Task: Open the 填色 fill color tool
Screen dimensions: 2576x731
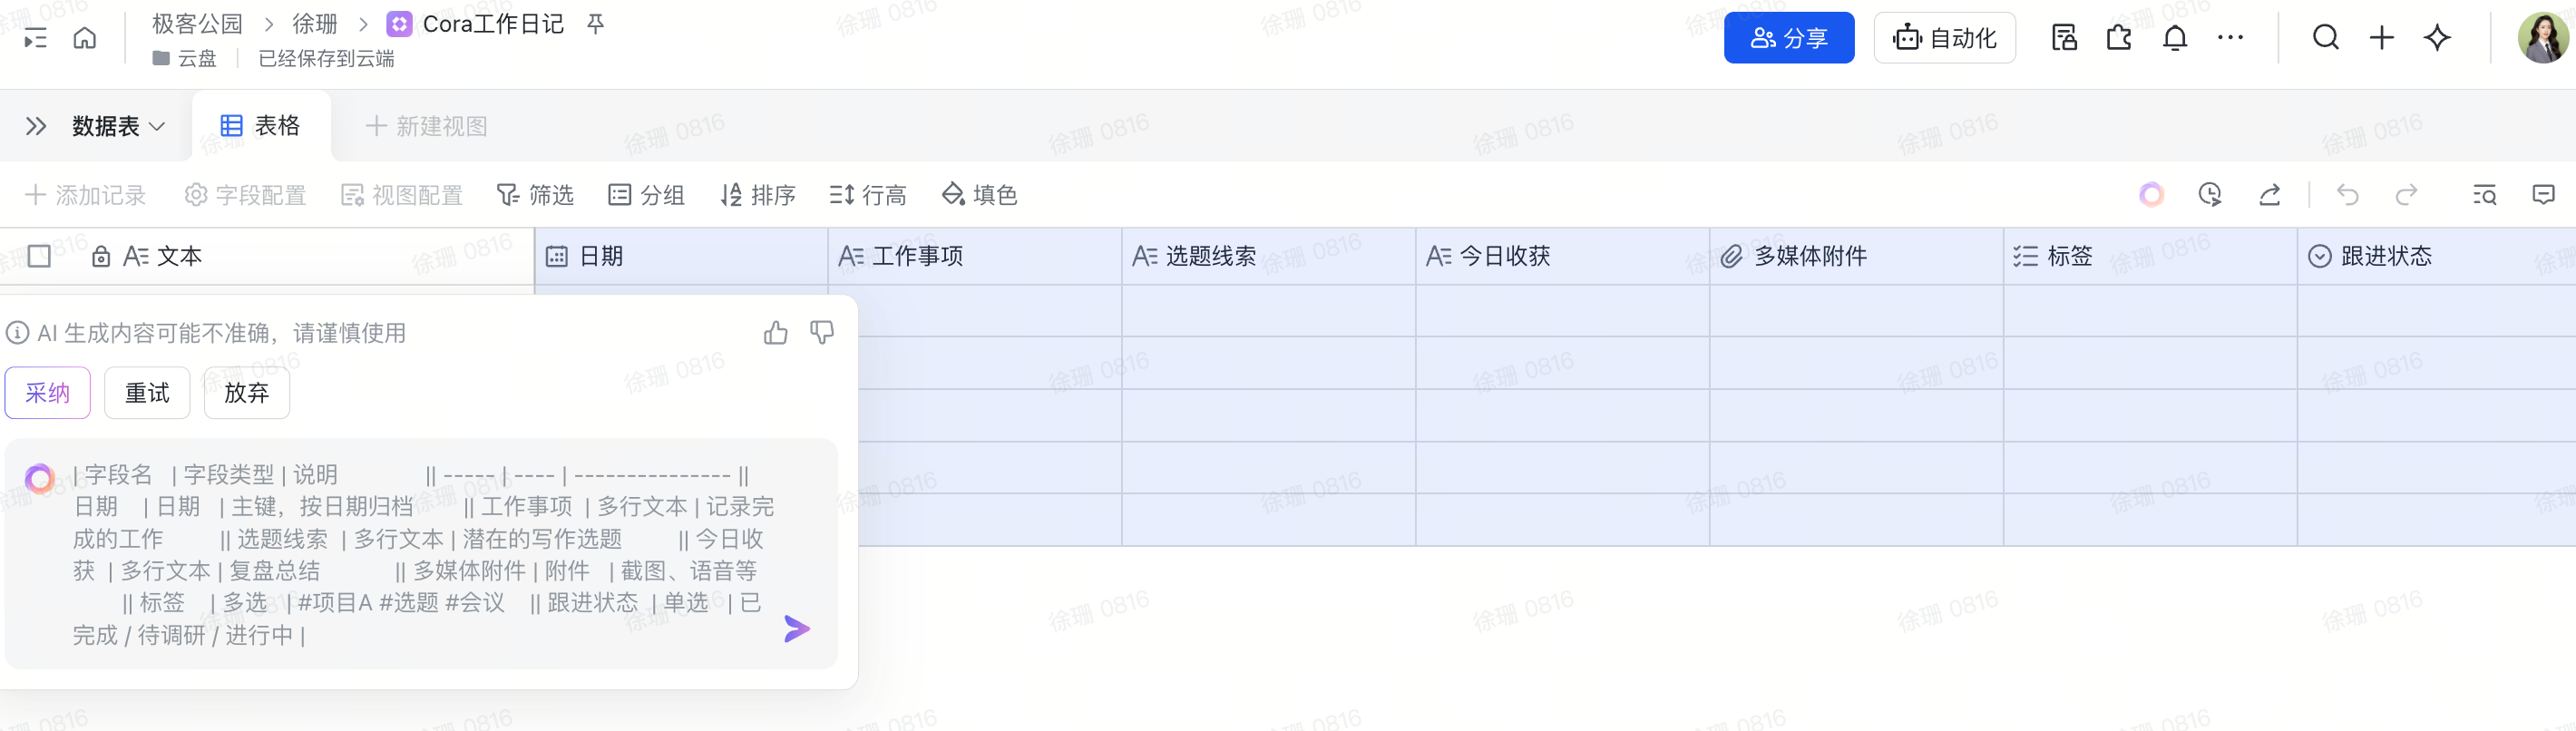Action: coord(980,195)
